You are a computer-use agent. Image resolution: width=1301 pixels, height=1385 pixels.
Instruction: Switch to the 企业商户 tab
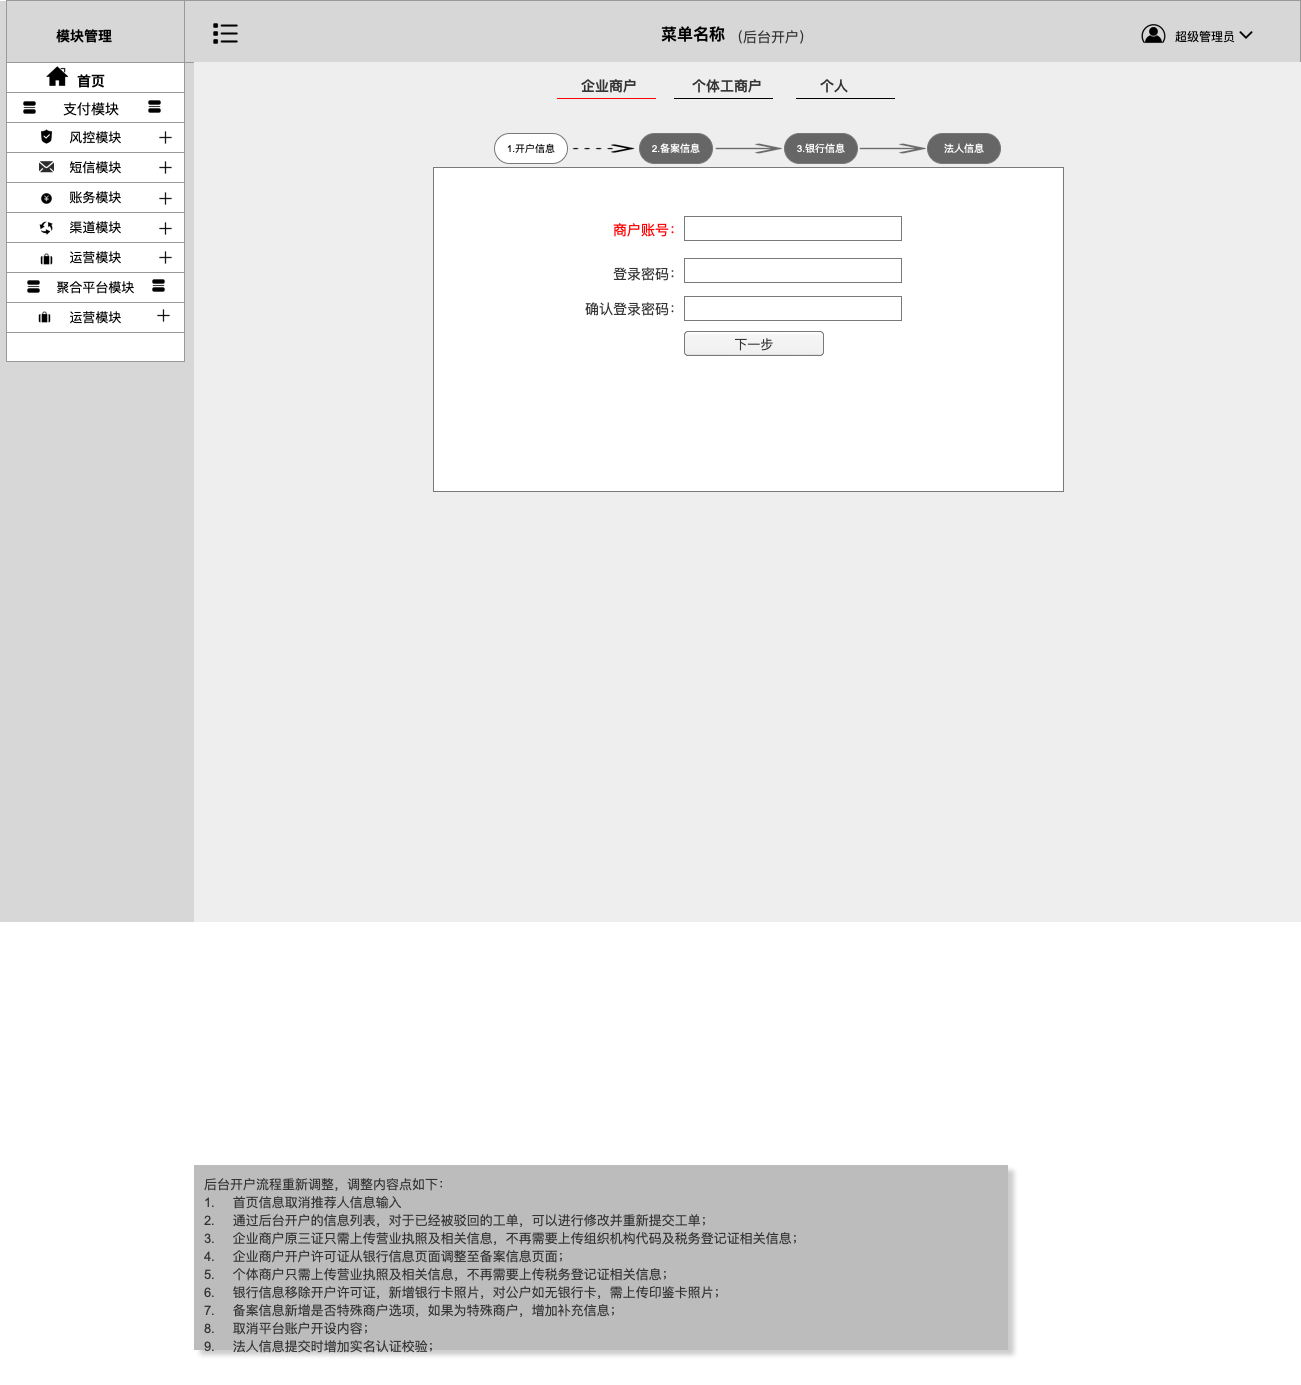[x=608, y=86]
